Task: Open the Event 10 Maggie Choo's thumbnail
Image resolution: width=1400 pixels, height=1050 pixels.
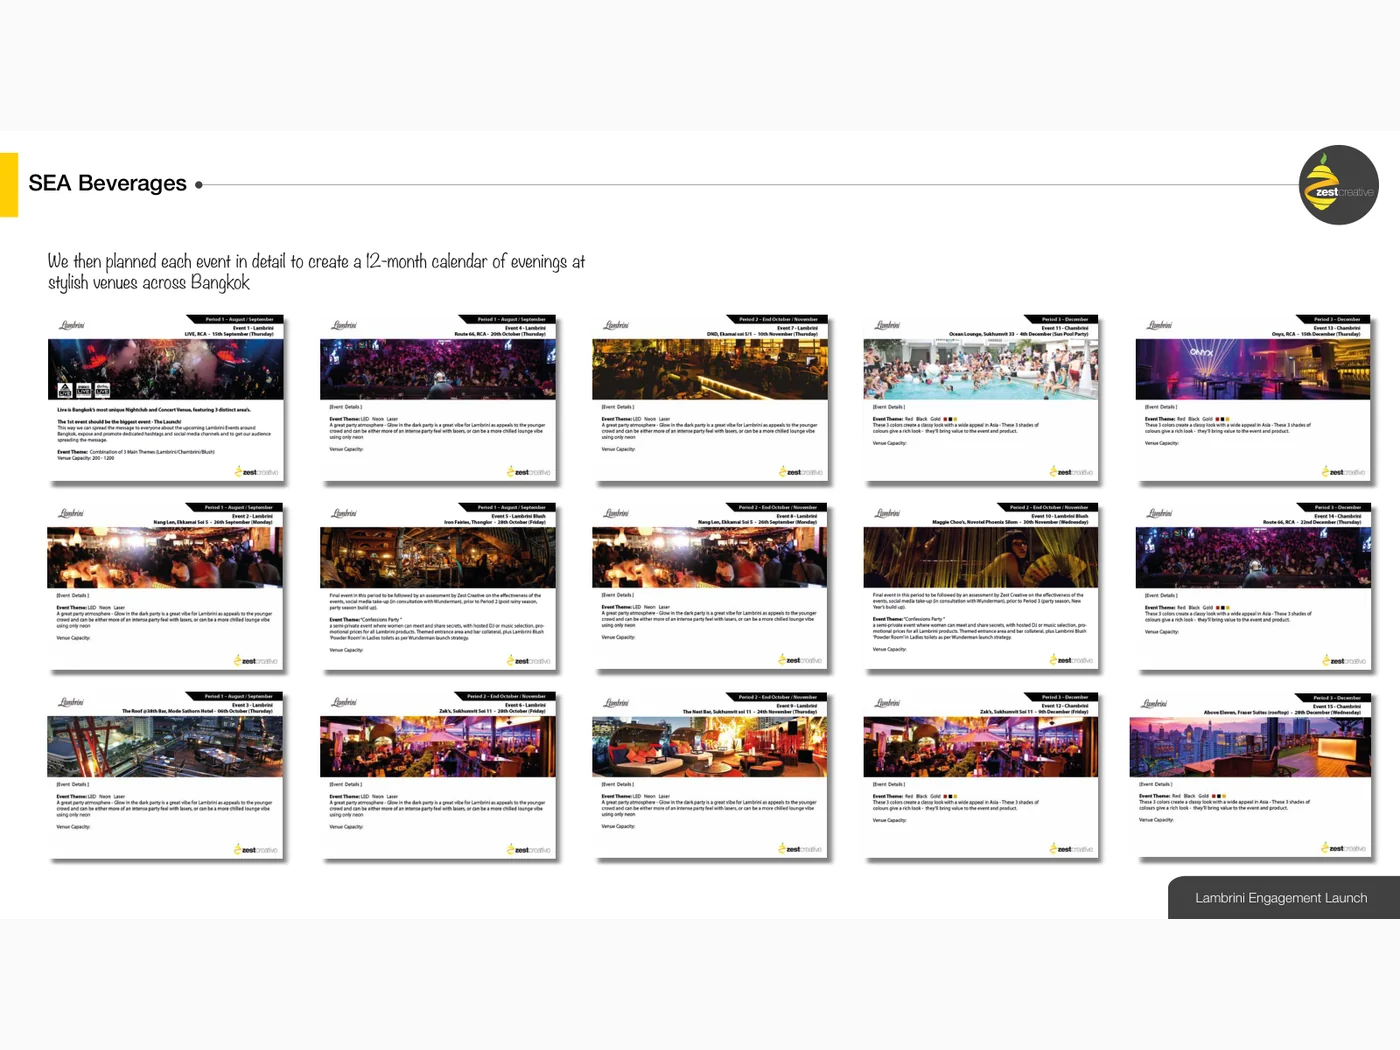Action: (981, 587)
